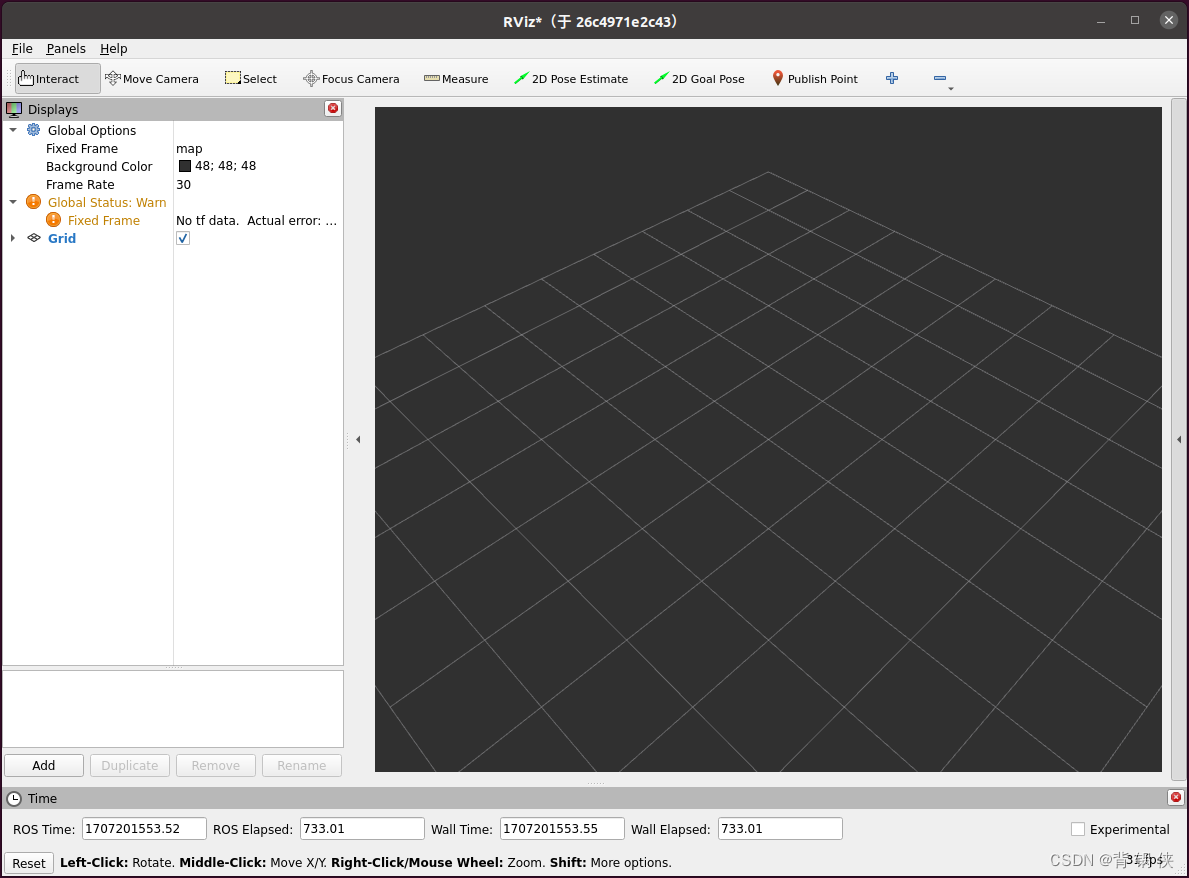
Task: Click the right vertical scrollbar
Action: (x=1178, y=439)
